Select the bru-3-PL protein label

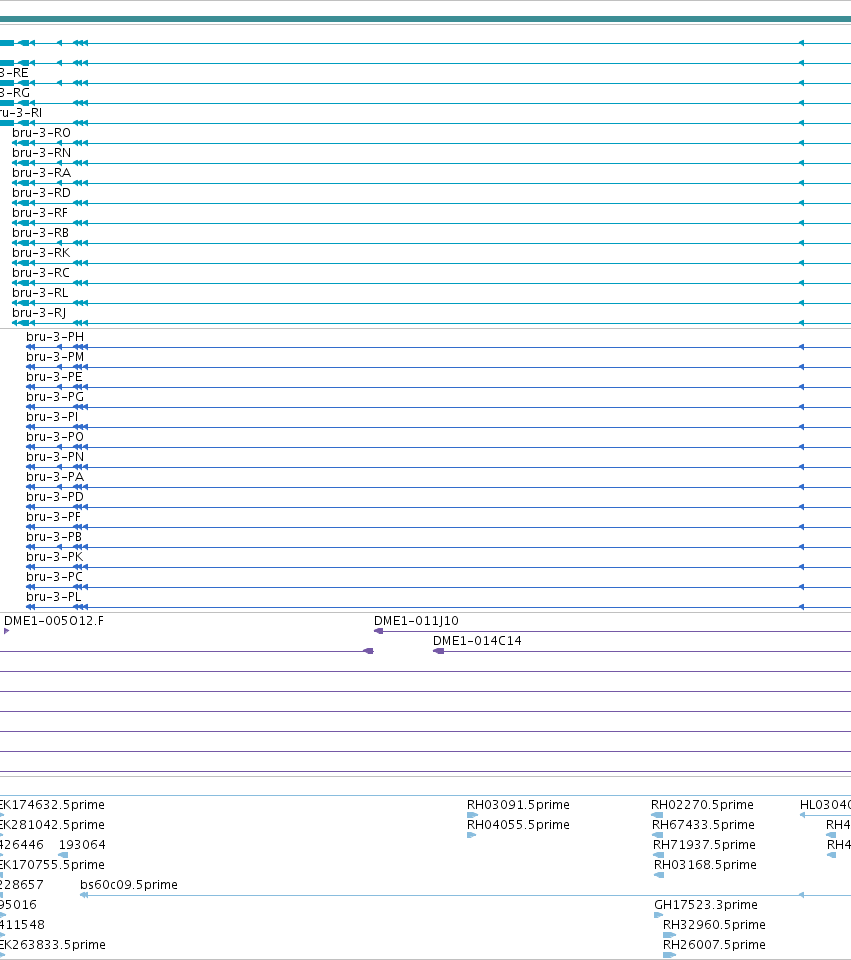click(x=54, y=597)
